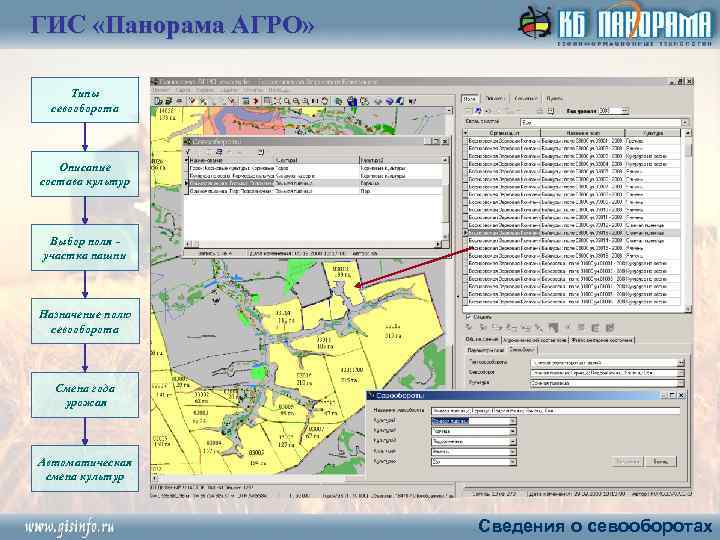
Task: Click the zoom-out magnifier in the map toolbar
Action: pos(305,101)
